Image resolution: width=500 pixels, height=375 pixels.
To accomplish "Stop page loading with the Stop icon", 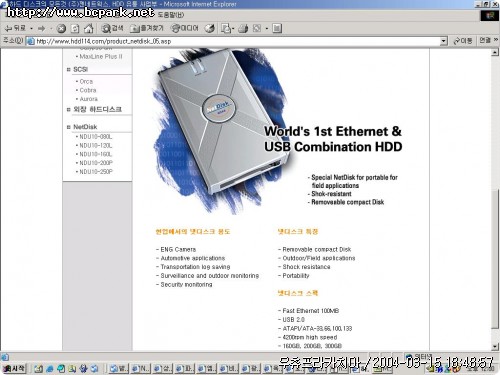I will click(61, 28).
